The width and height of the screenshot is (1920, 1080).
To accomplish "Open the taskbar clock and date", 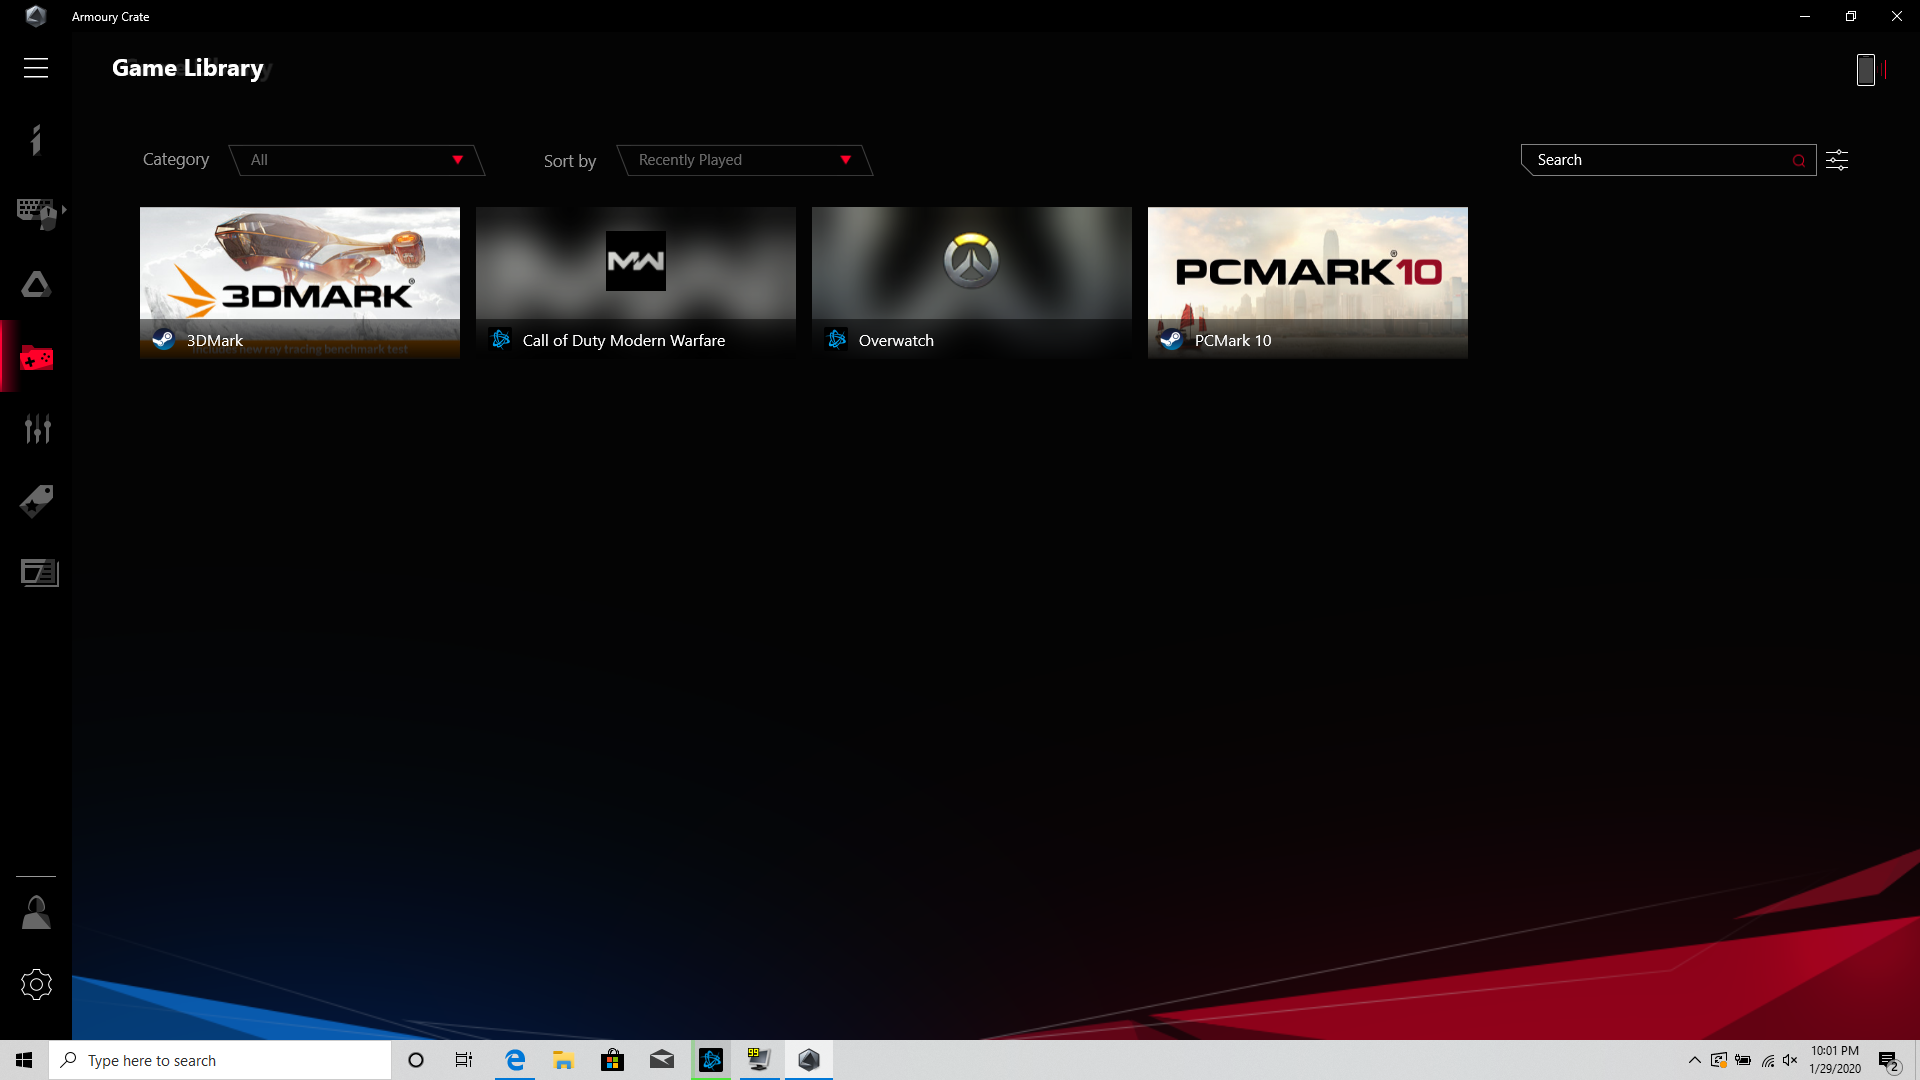I will (x=1835, y=1060).
